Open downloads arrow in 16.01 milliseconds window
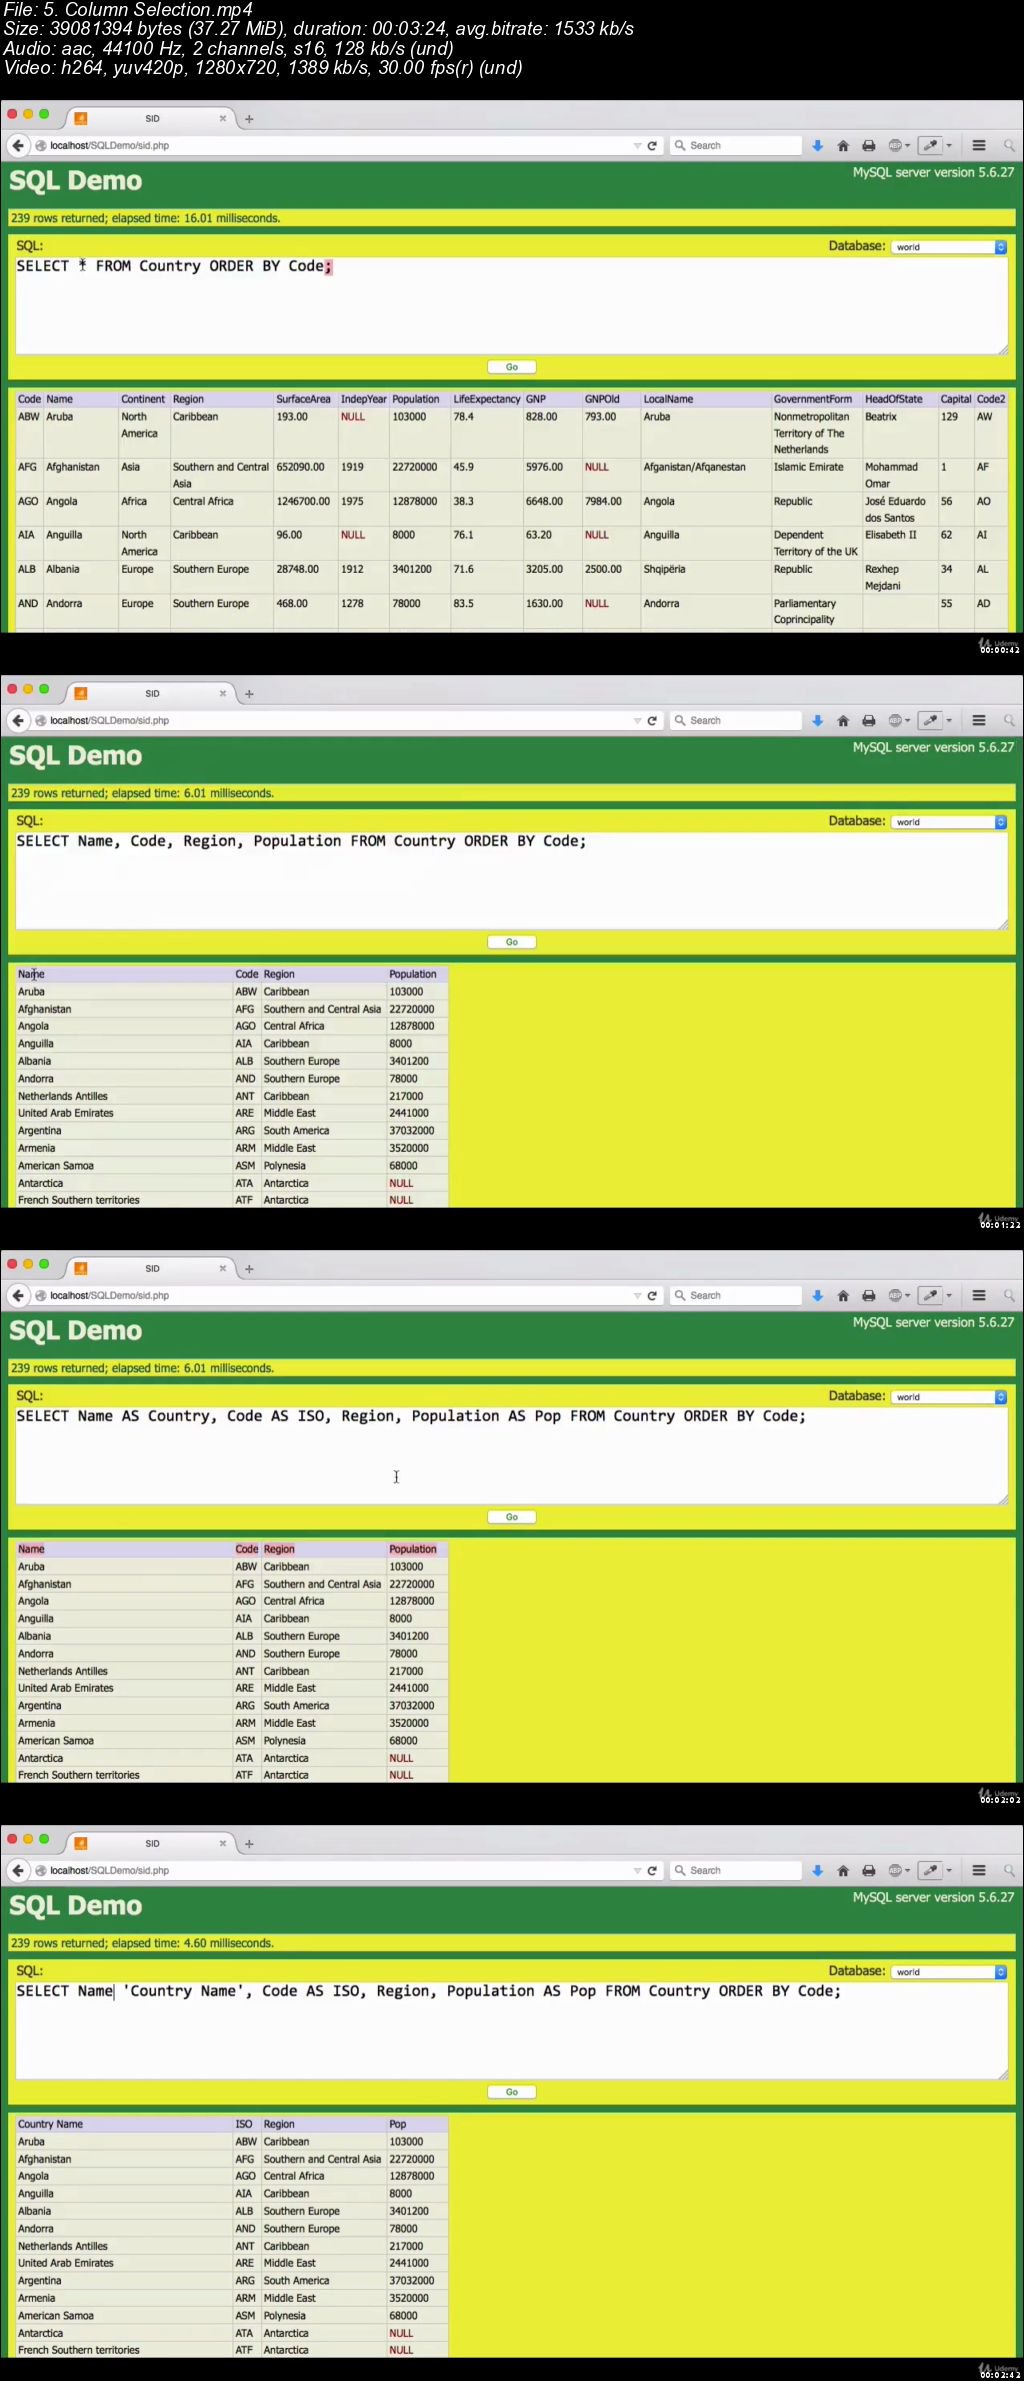The height and width of the screenshot is (2381, 1024). click(x=817, y=145)
